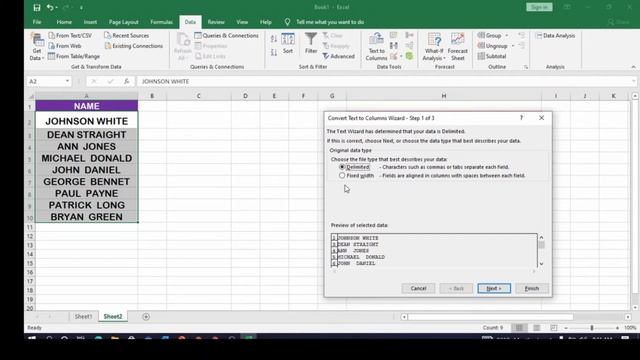
Task: Select column H header
Action: 444,96
